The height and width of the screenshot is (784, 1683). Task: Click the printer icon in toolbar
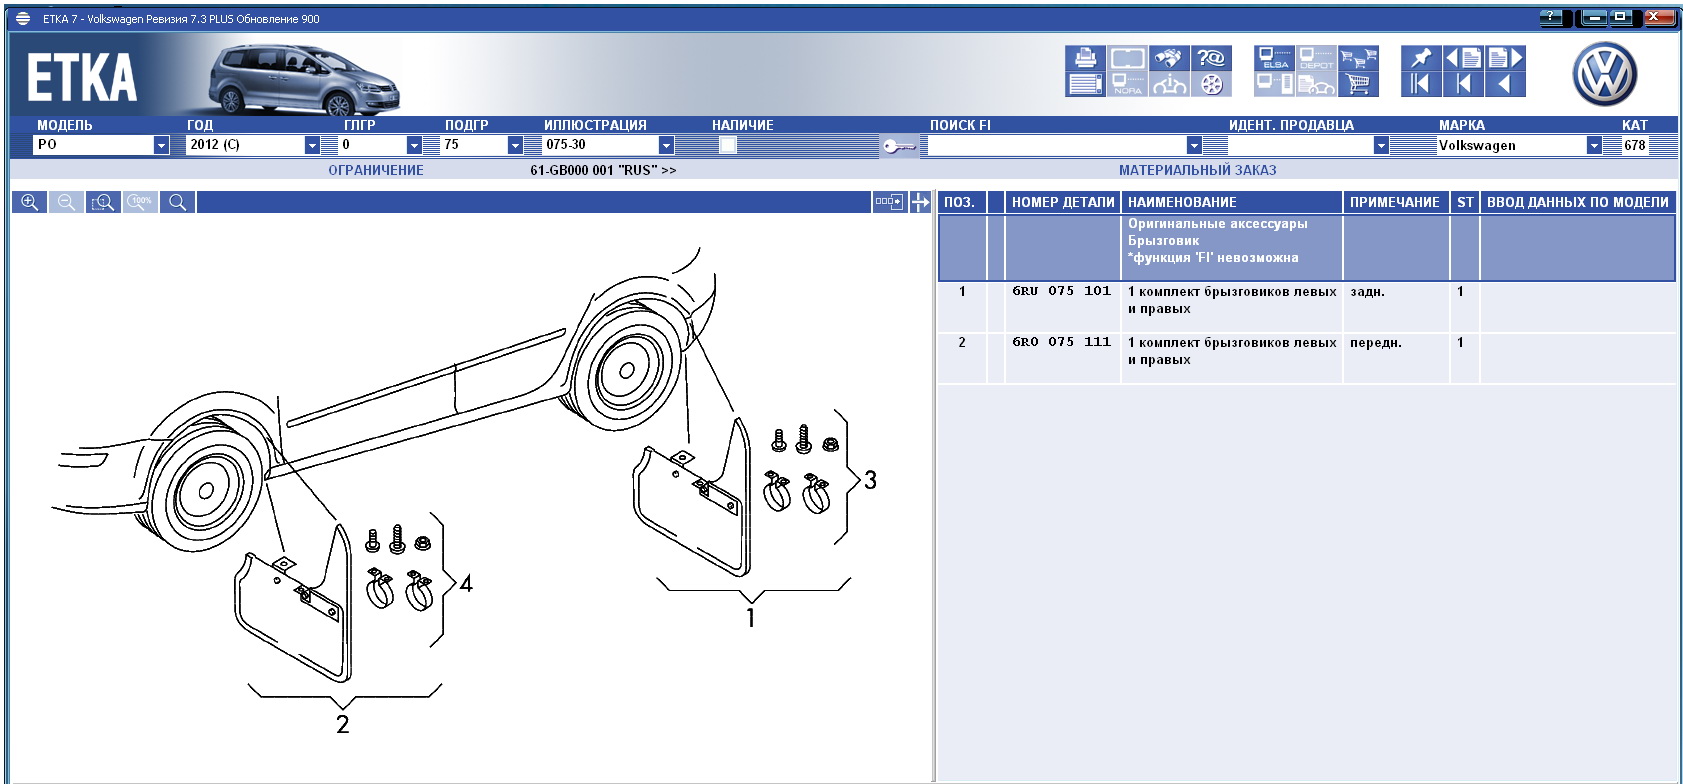(1085, 58)
